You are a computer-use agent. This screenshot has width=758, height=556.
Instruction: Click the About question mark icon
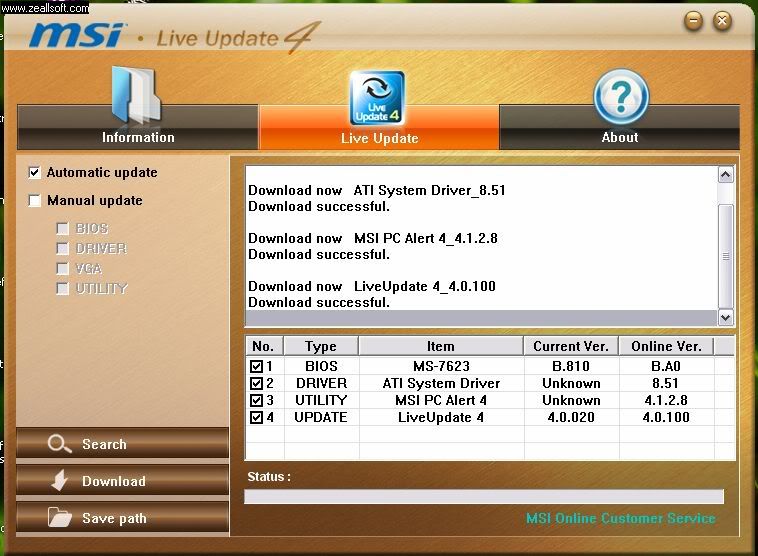click(621, 97)
